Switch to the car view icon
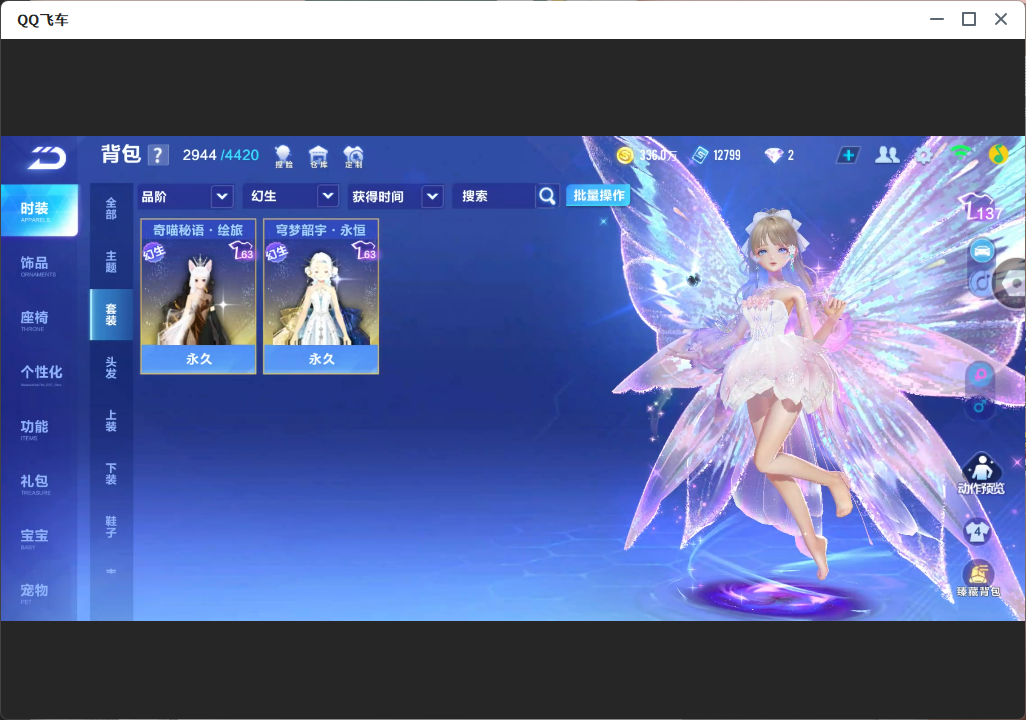 [982, 251]
